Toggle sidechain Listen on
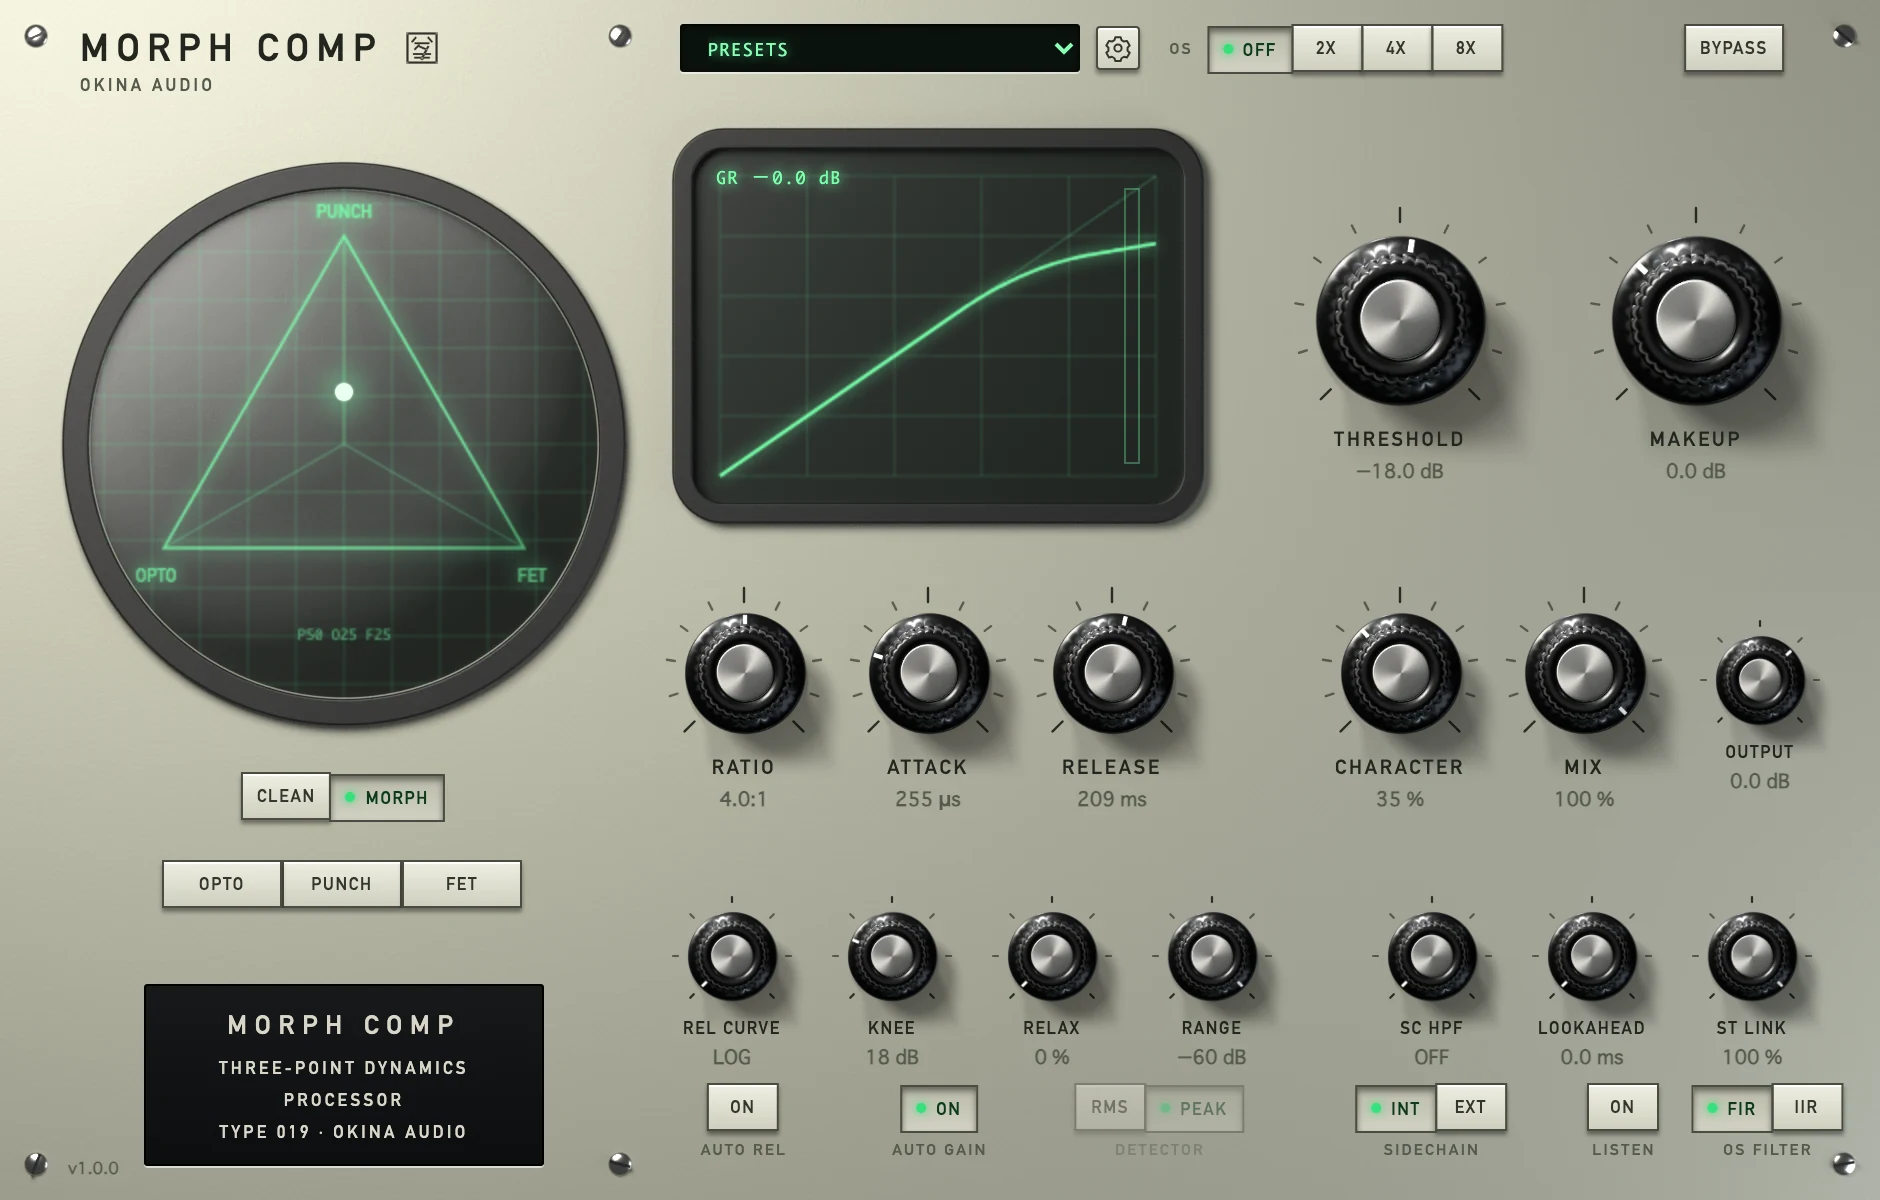The image size is (1880, 1200). 1622,1107
